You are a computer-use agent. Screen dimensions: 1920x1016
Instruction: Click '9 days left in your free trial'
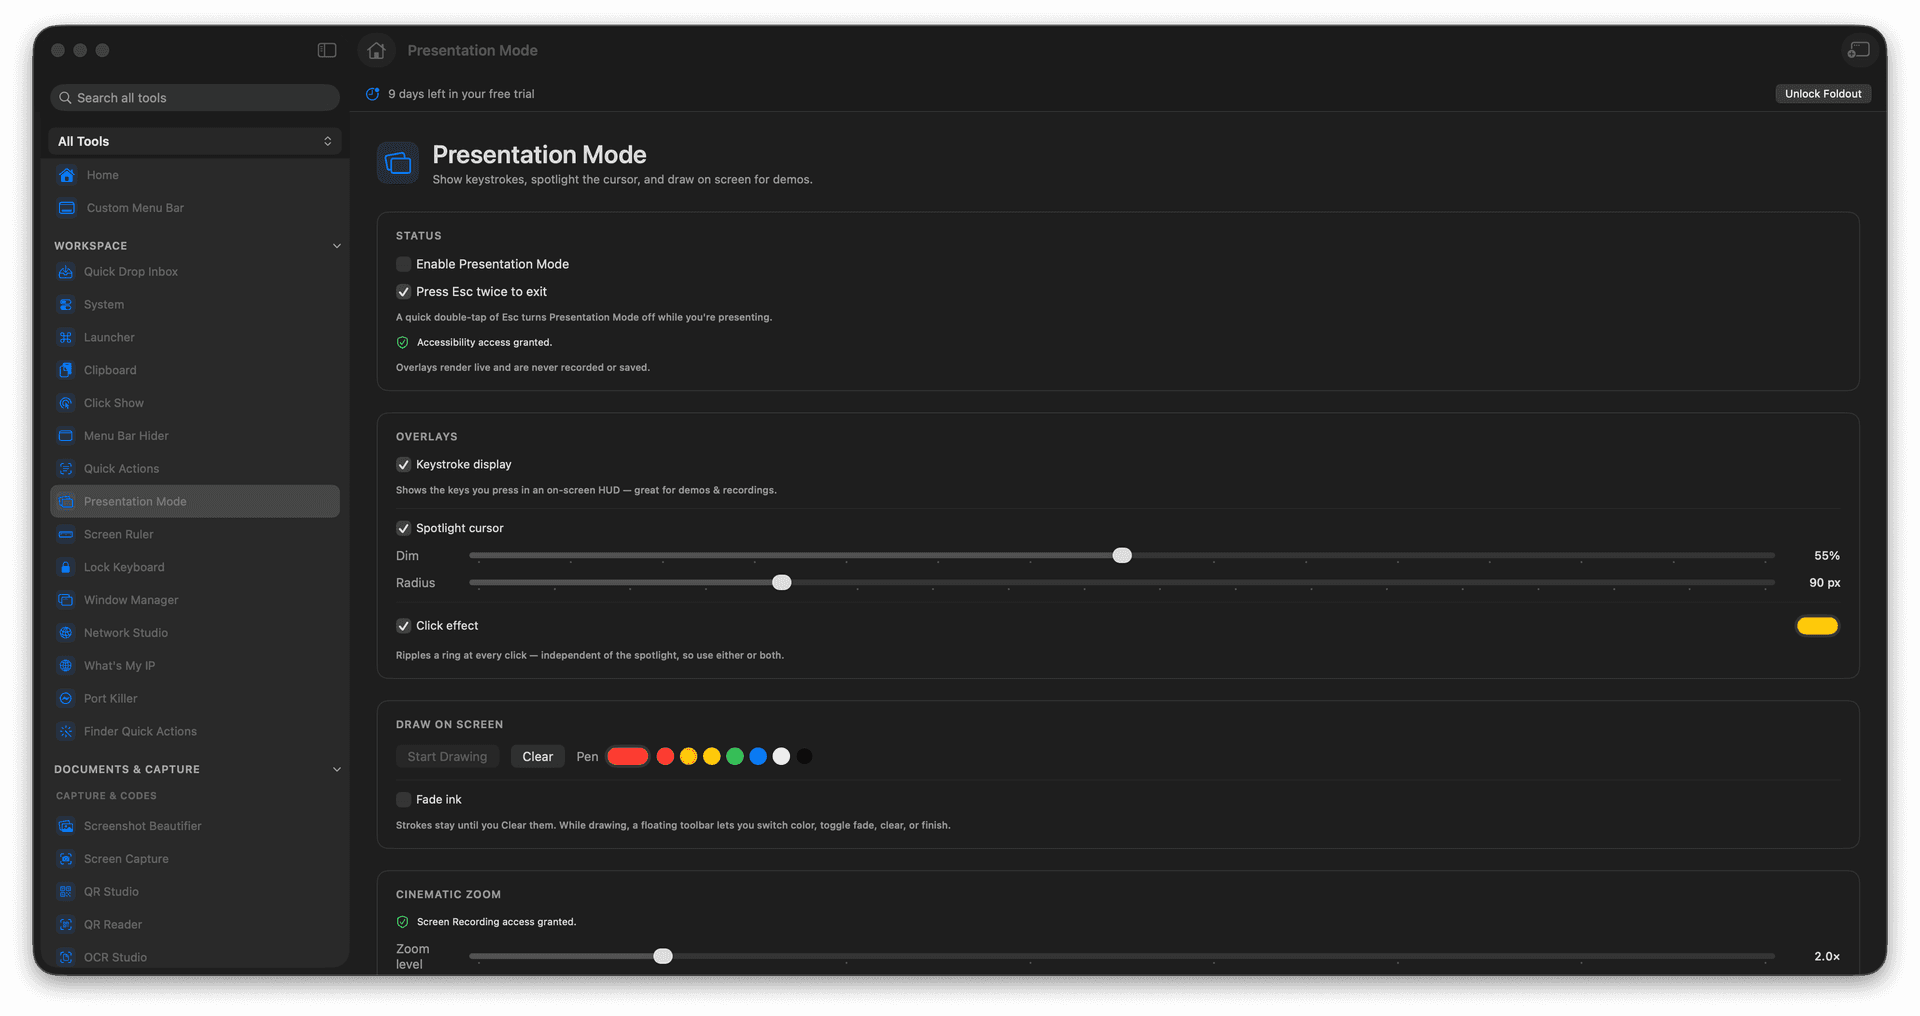[x=461, y=94]
